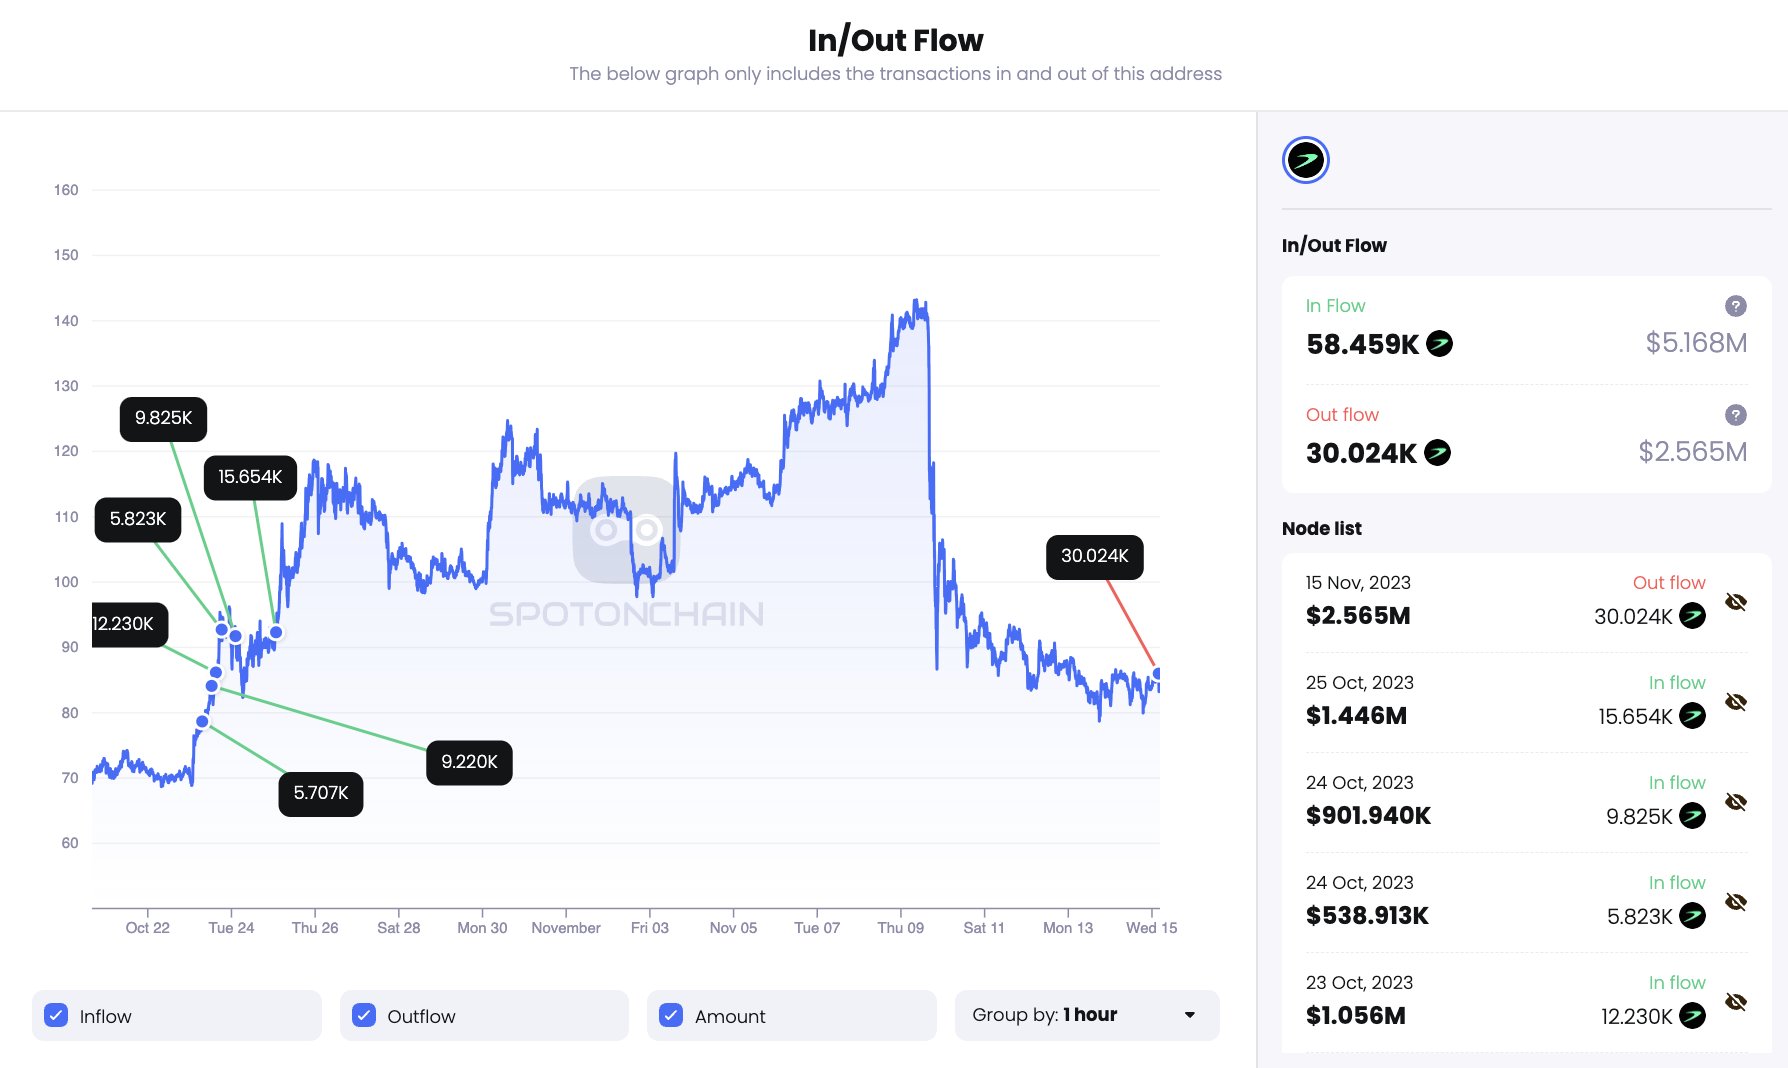
Task: Toggle visibility of the $901.940K inflow node
Action: click(1735, 802)
